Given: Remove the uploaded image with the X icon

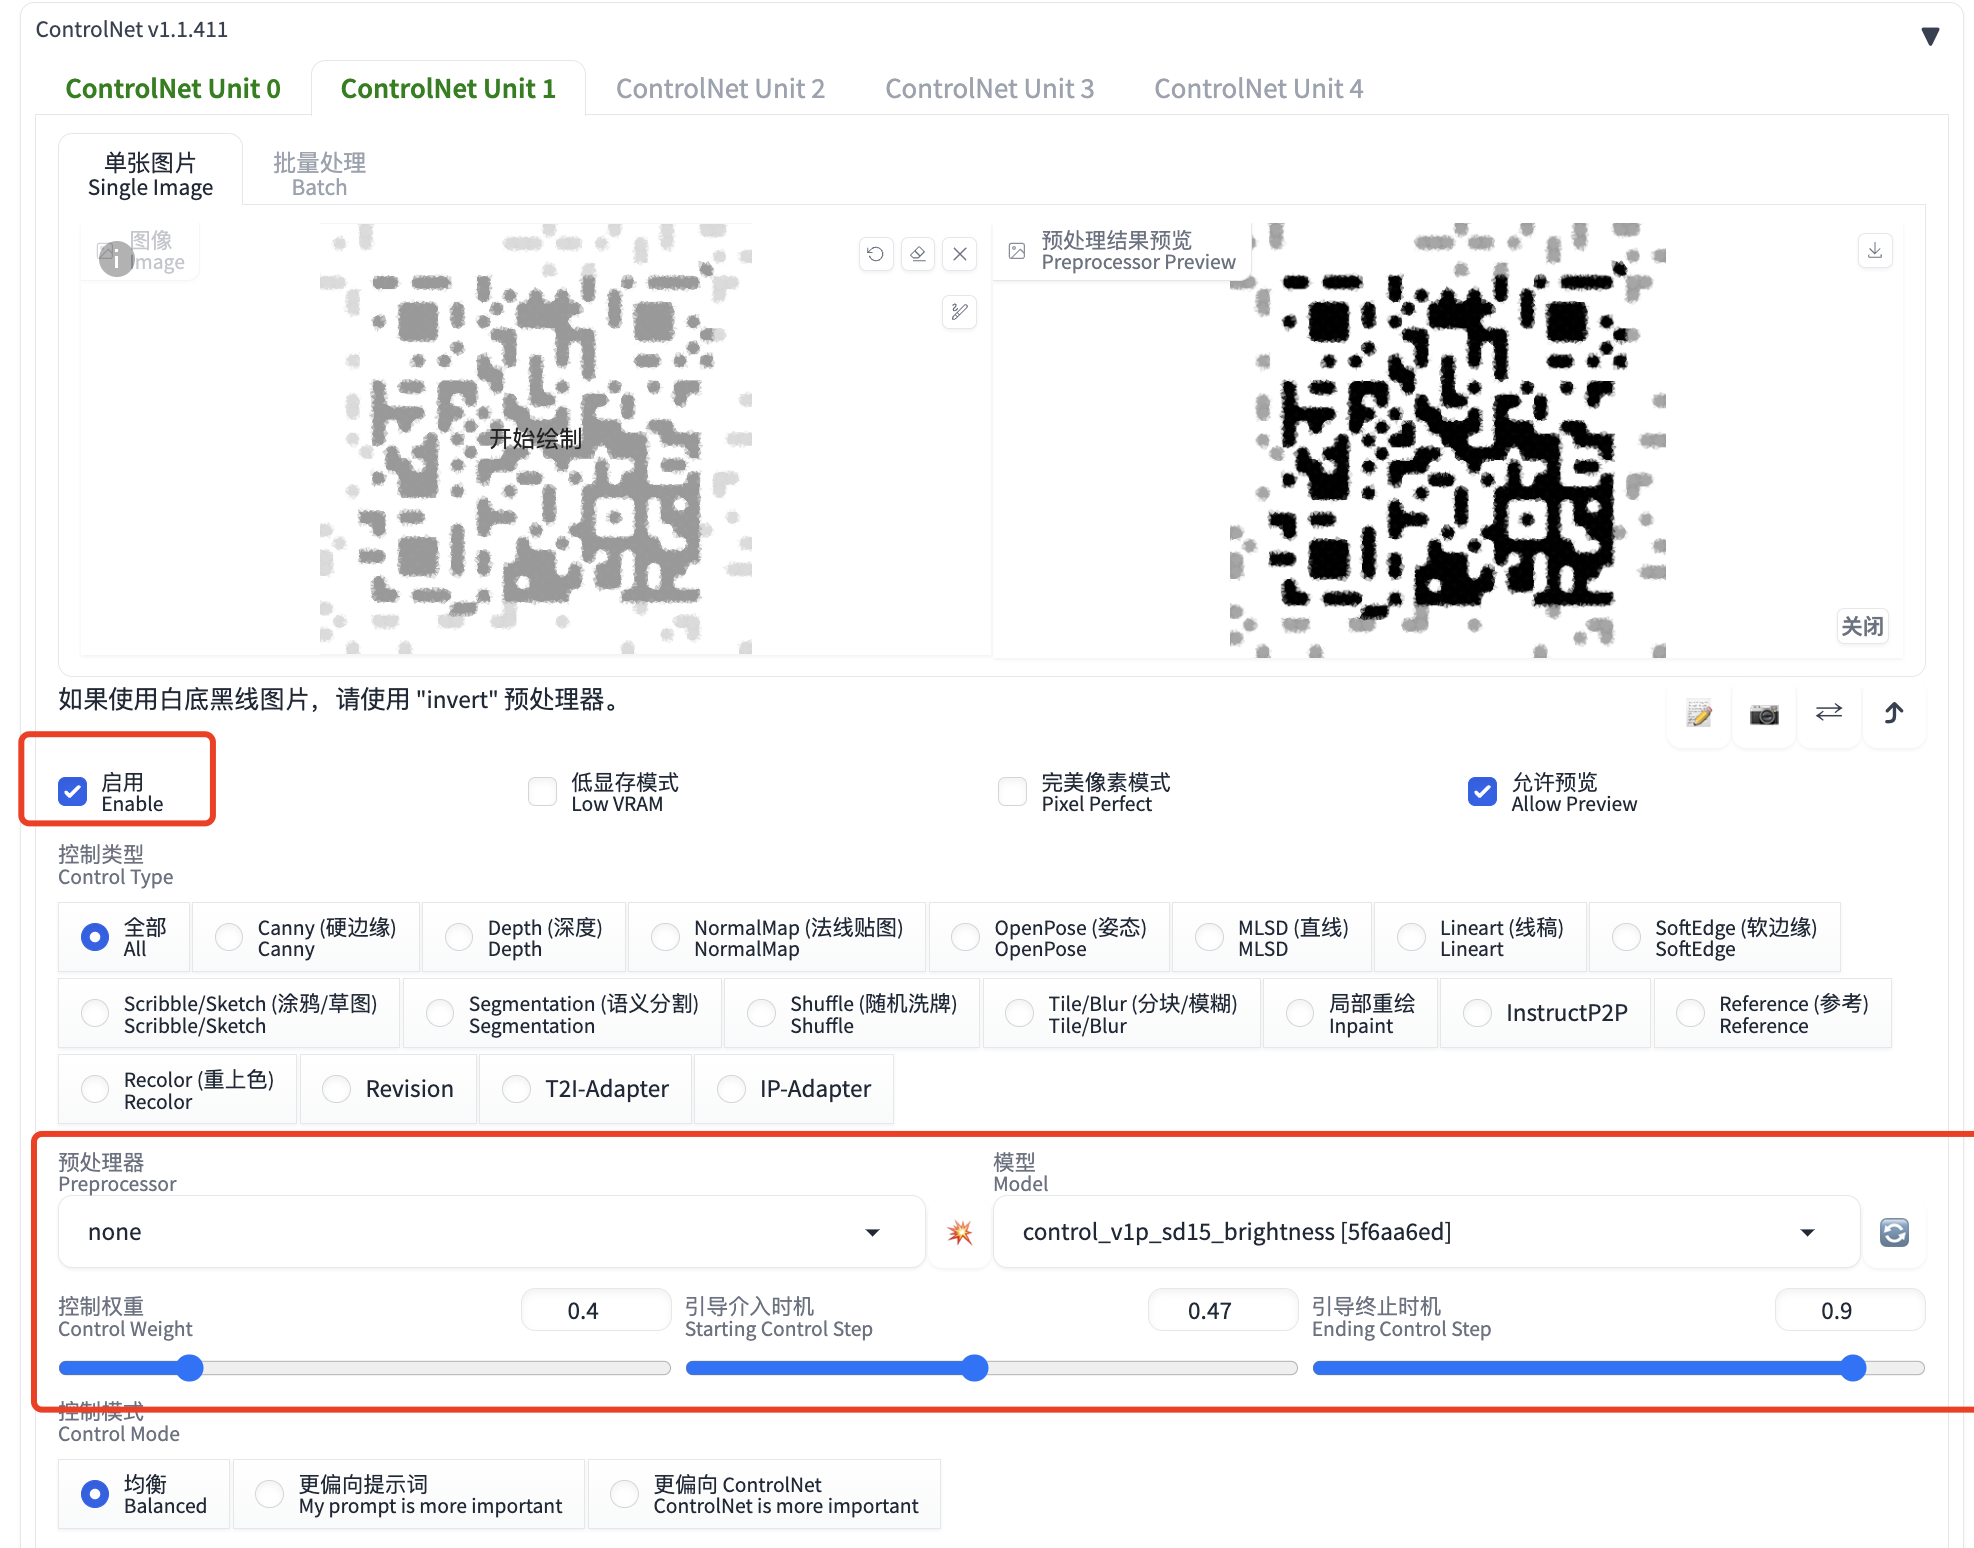Looking at the screenshot, I should tap(960, 254).
